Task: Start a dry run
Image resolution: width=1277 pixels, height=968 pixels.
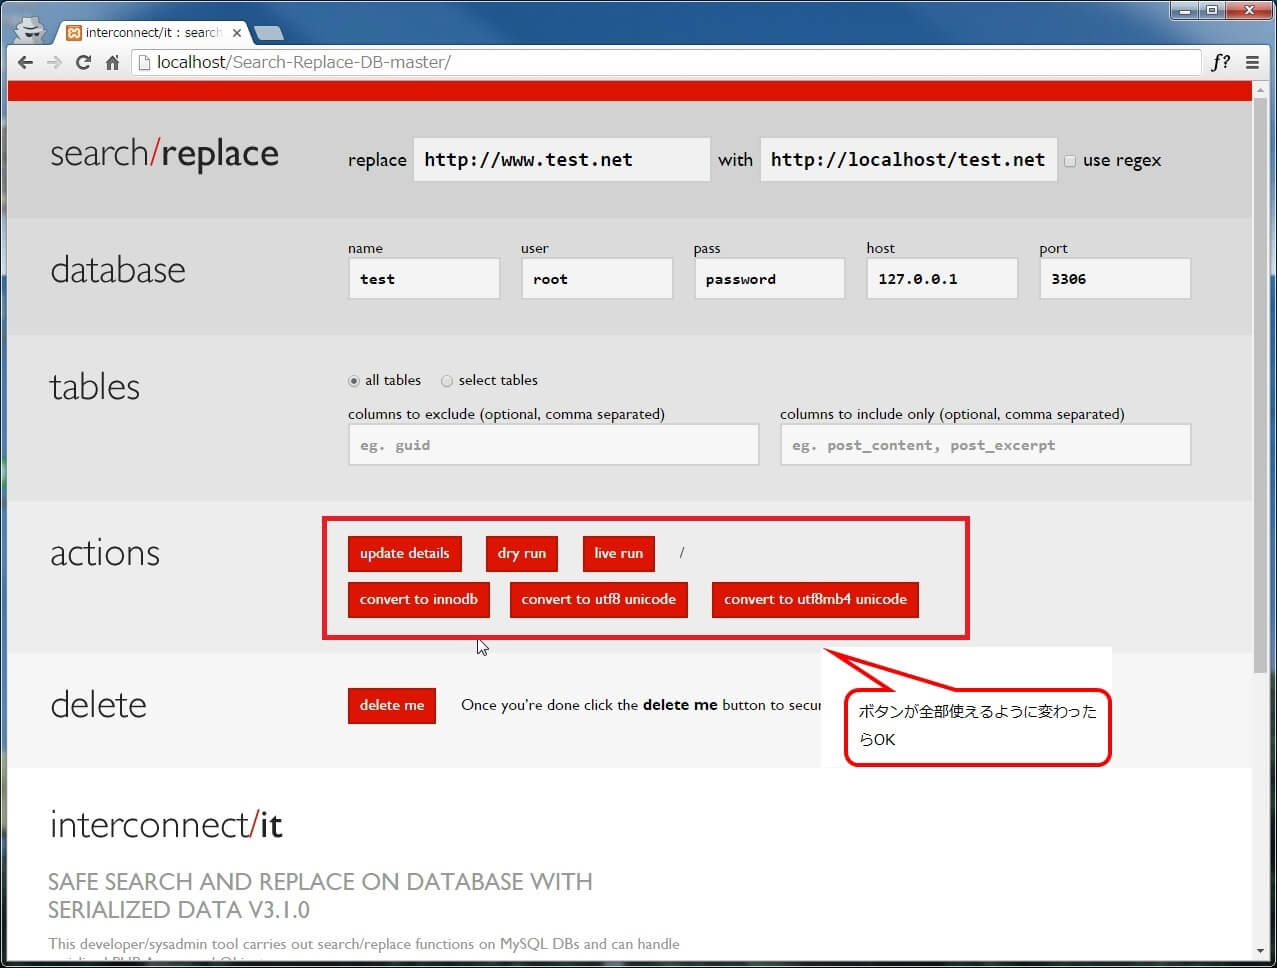Action: tap(521, 553)
